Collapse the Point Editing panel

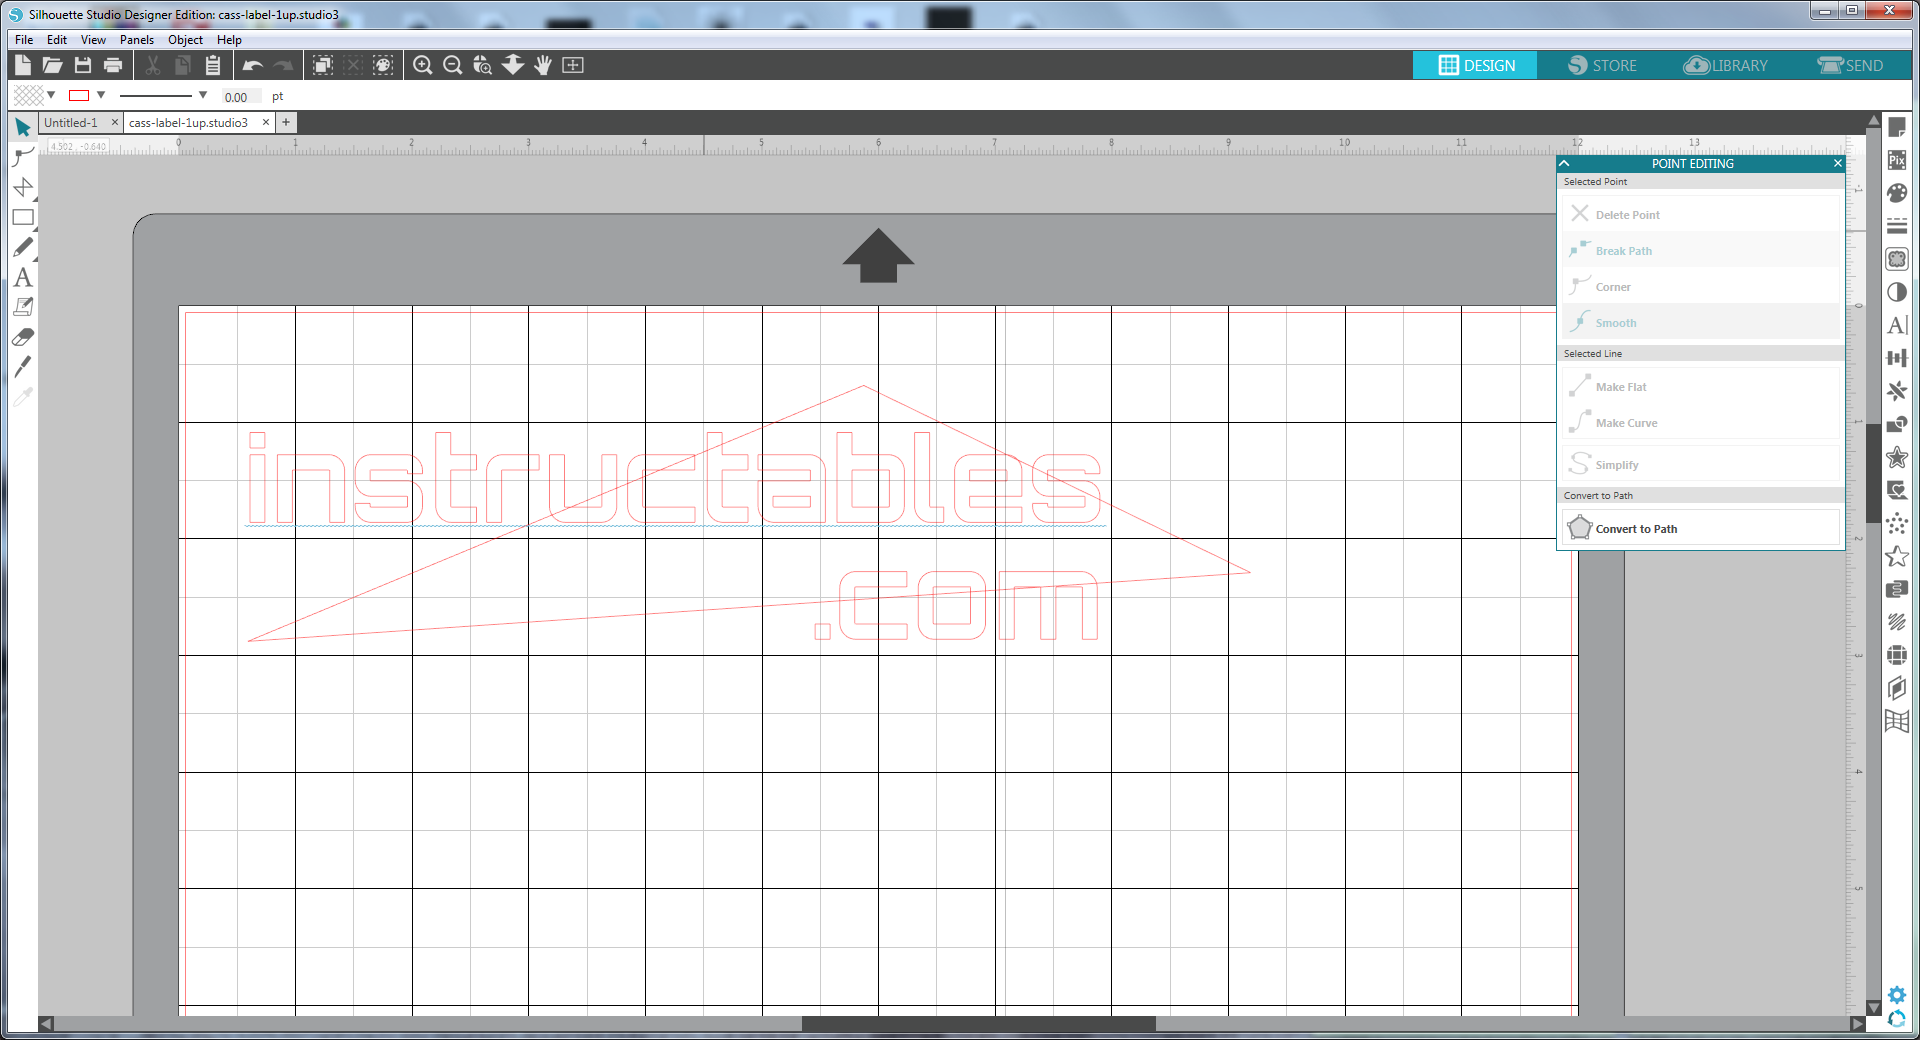tap(1565, 163)
